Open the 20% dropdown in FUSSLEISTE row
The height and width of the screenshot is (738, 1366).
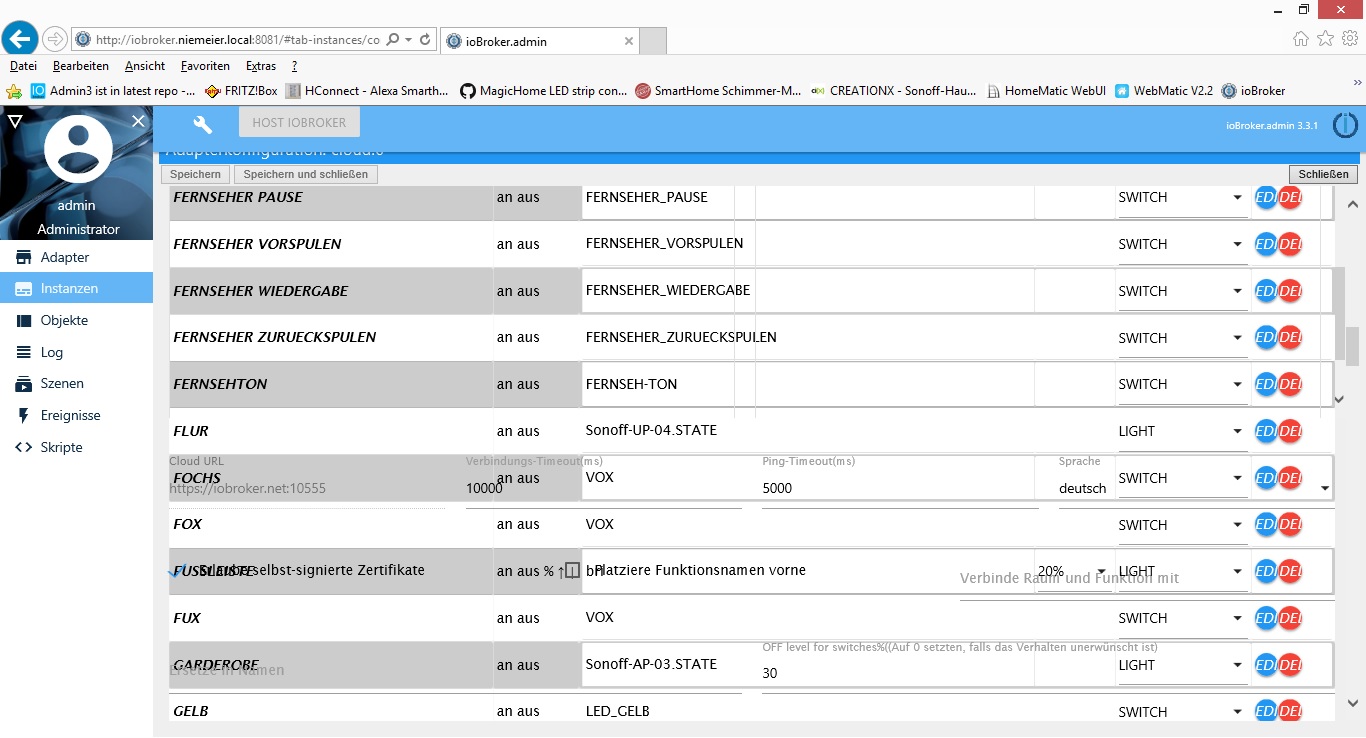point(1073,571)
